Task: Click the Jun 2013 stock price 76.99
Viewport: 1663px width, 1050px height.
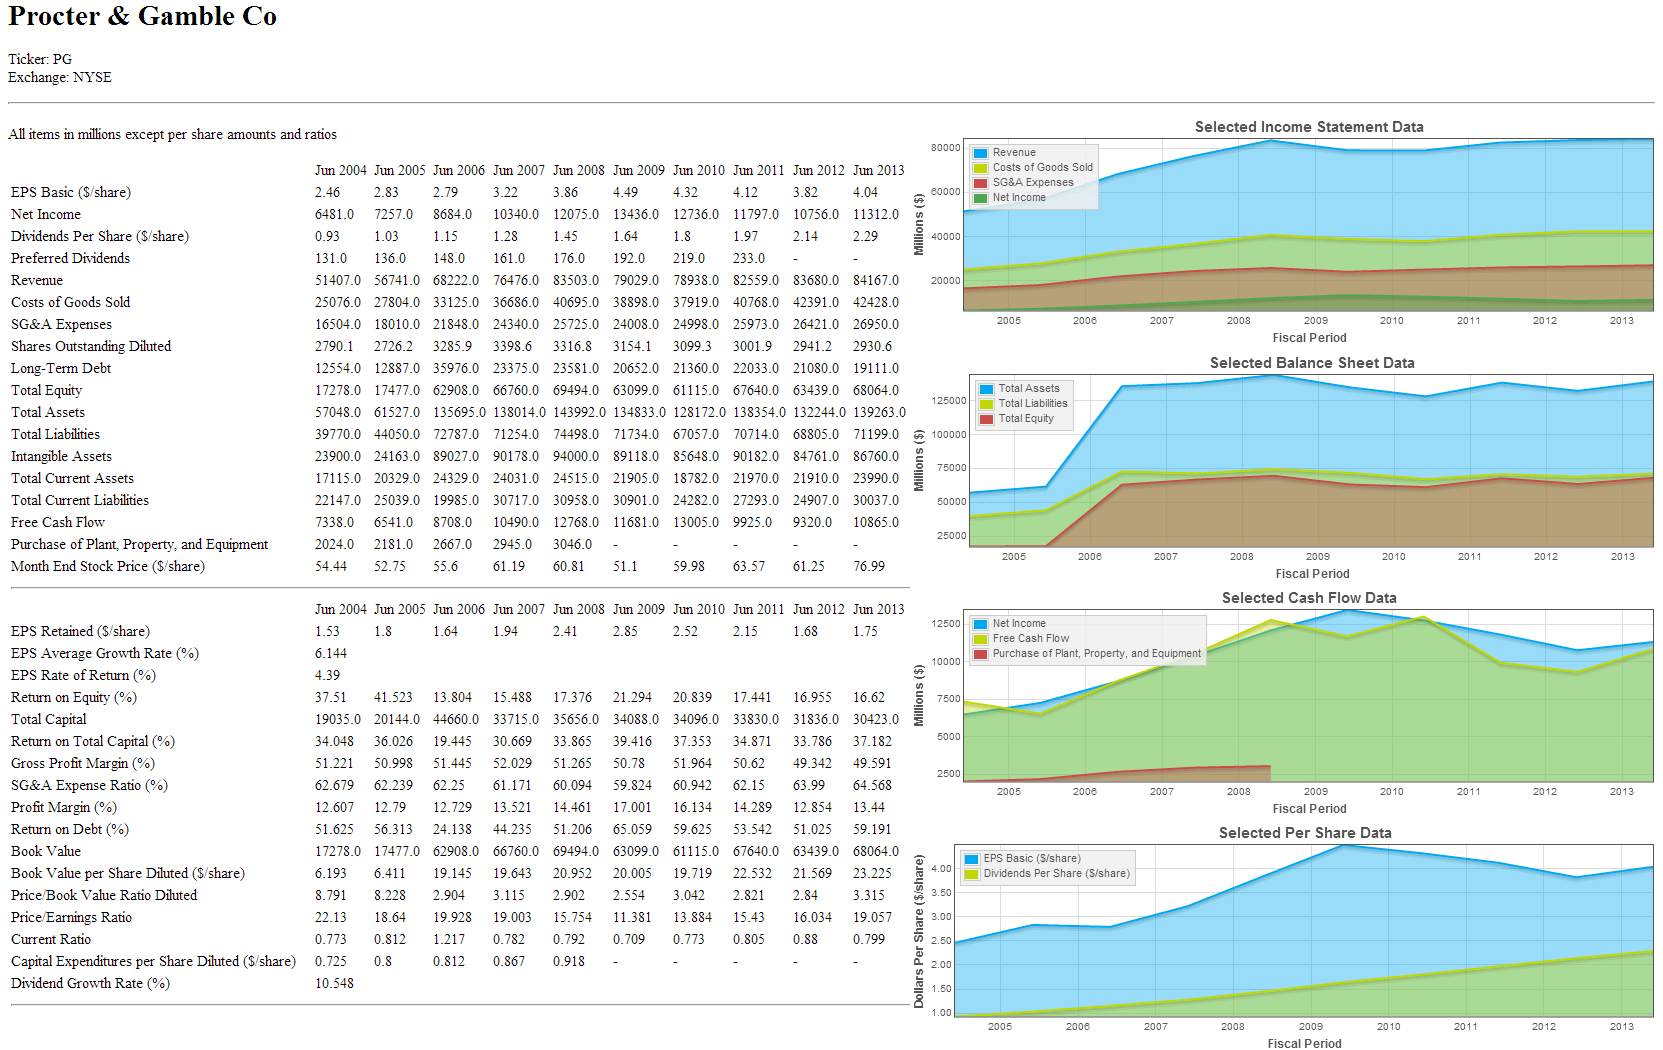Action: [x=869, y=566]
